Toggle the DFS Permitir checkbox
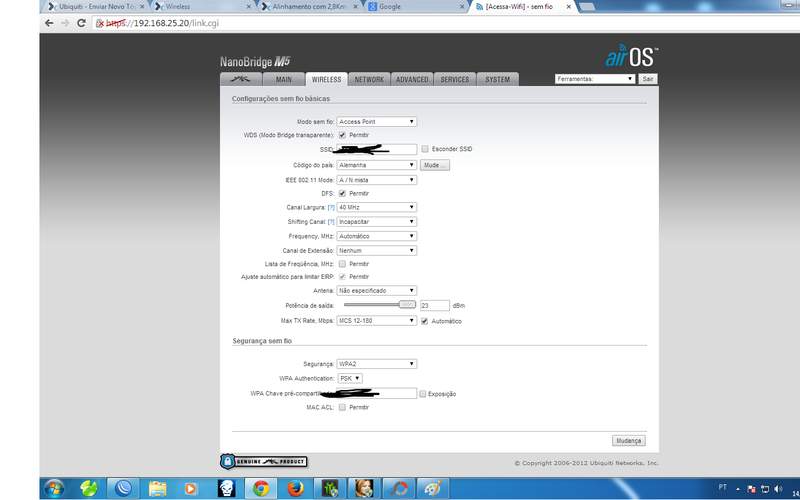This screenshot has width=800, height=500. [342, 193]
